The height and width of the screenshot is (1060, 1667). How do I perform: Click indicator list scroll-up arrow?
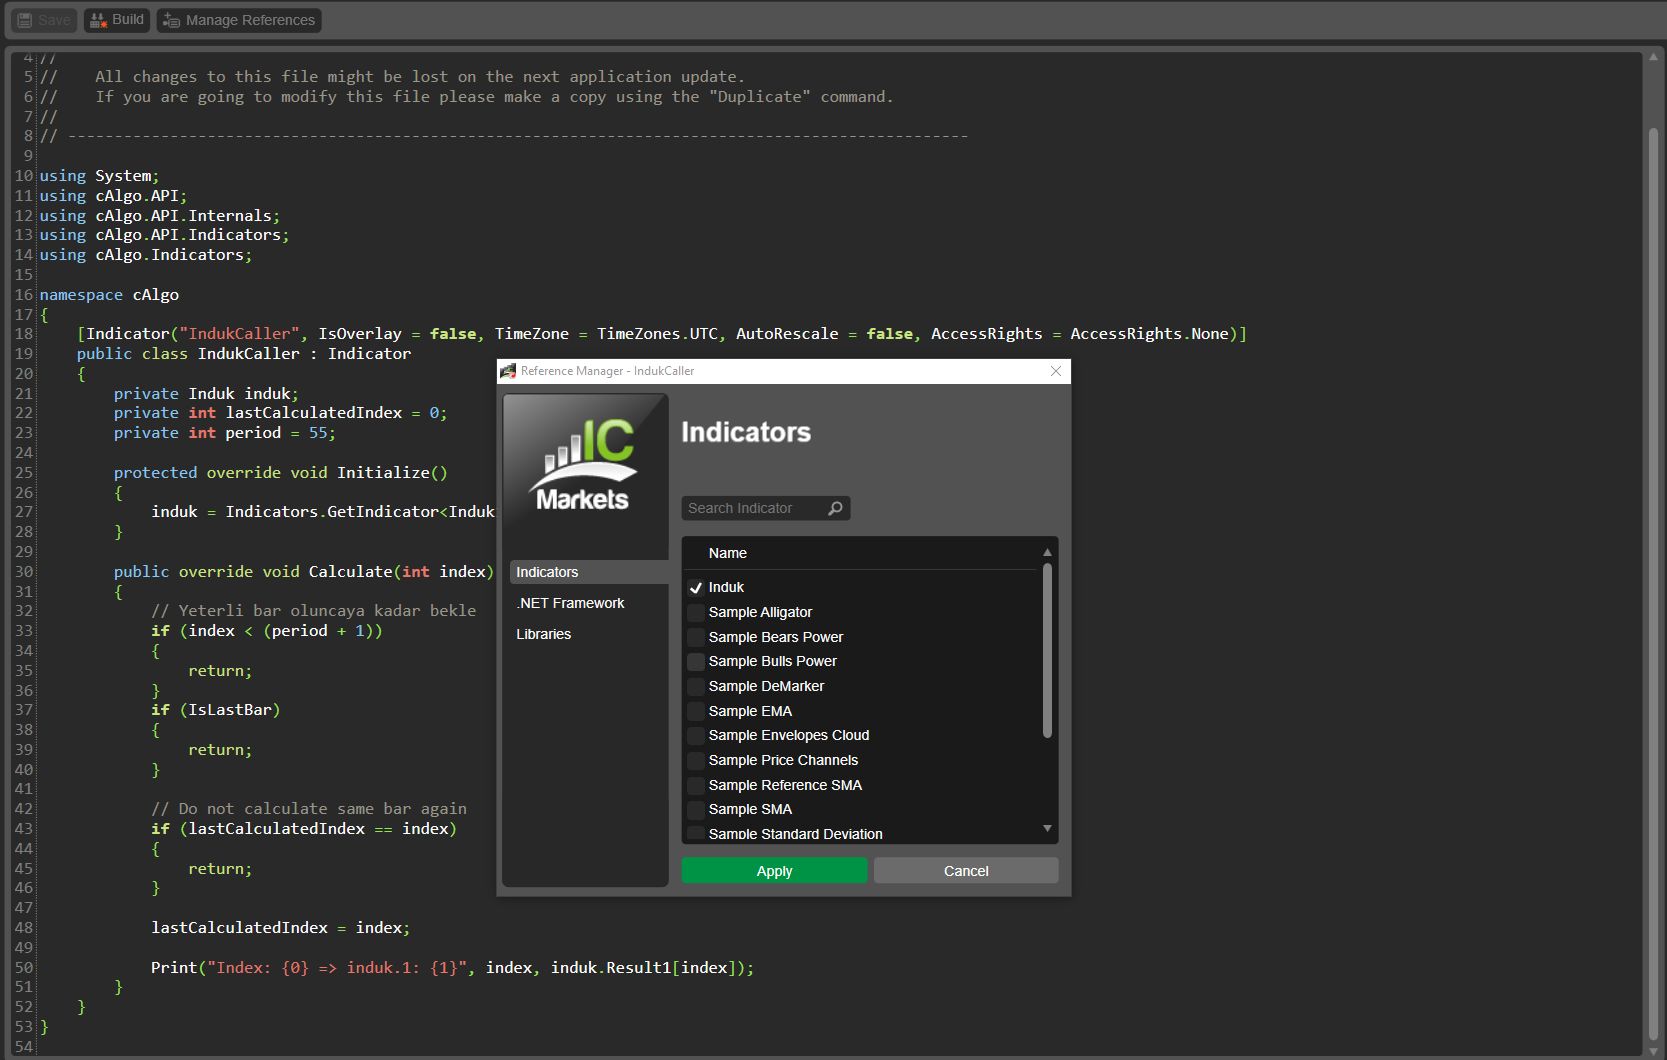tap(1047, 552)
